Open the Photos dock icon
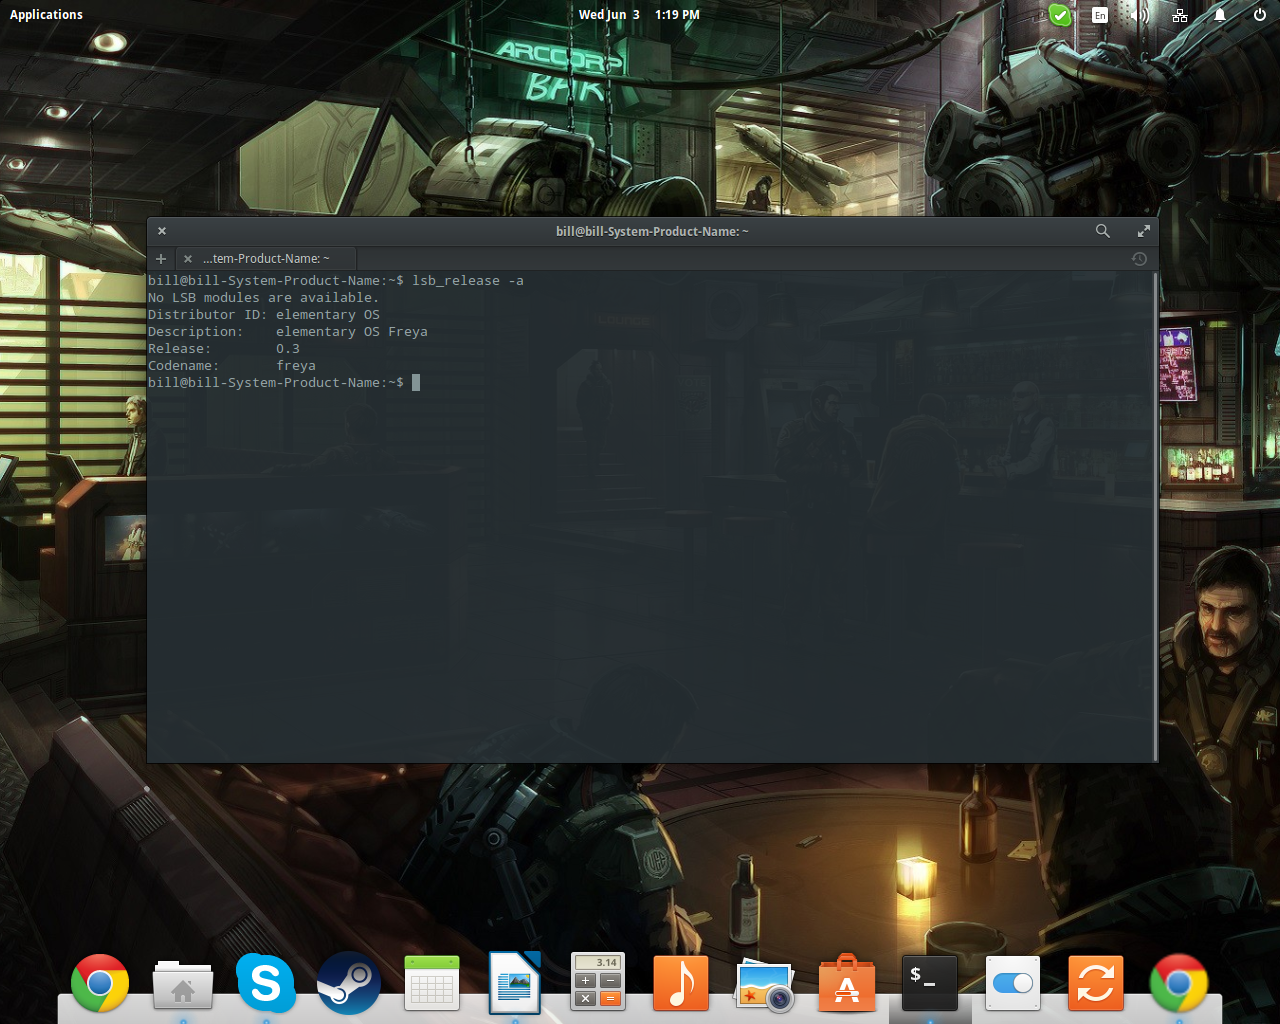1280x1024 pixels. [x=764, y=984]
